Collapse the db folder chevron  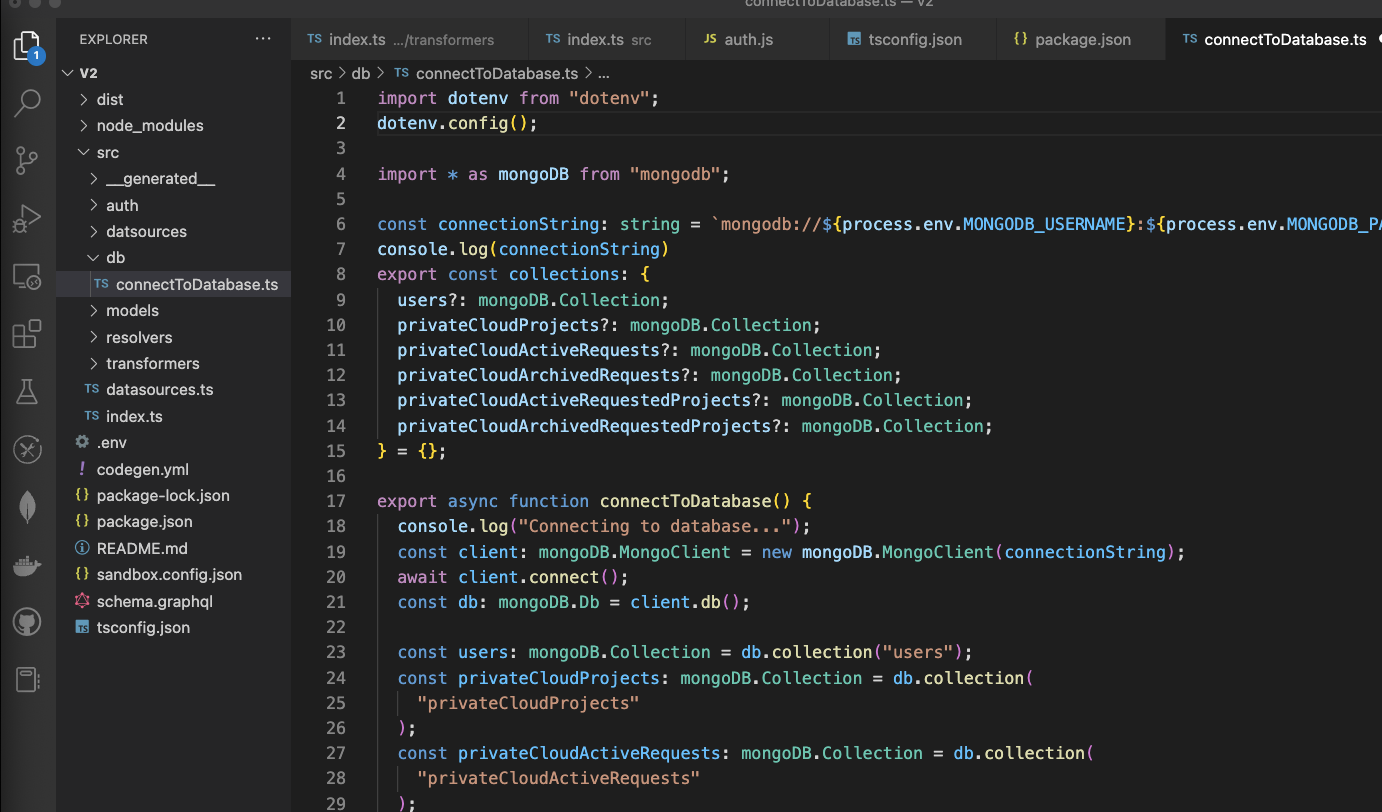click(94, 258)
